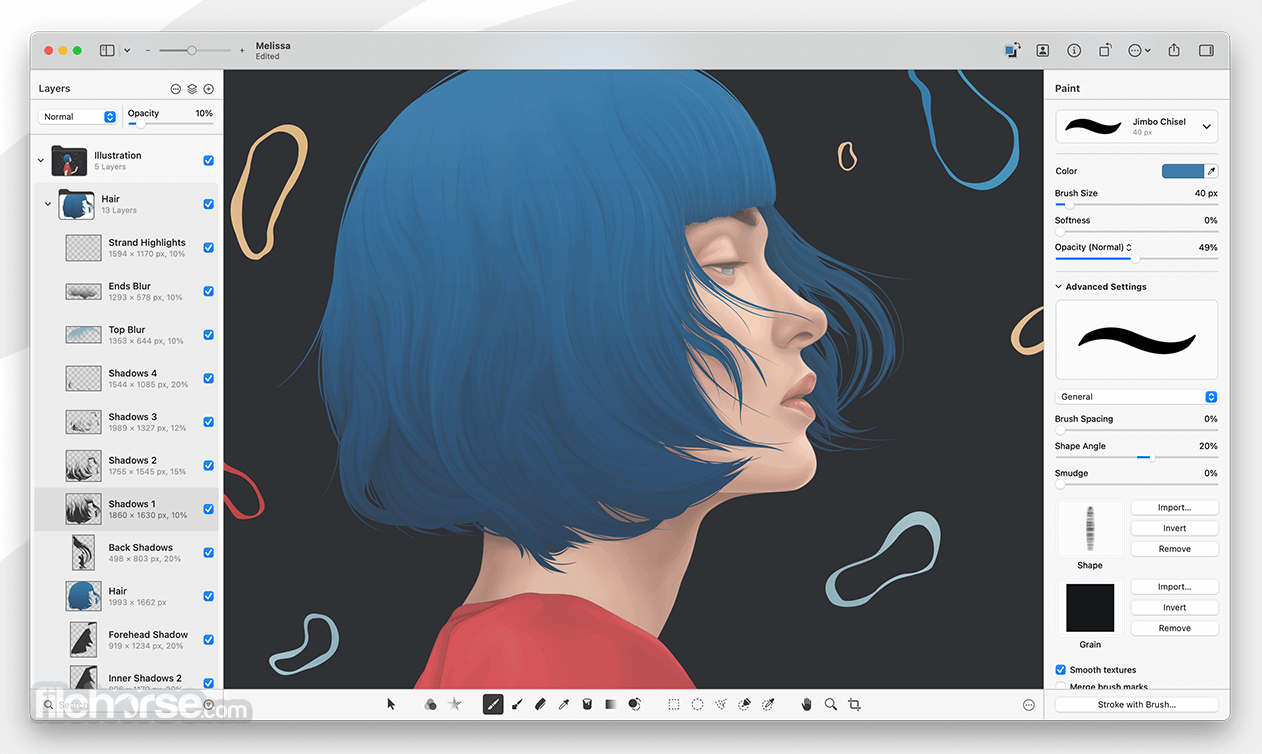
Task: Hide the Strand Highlights layer
Action: point(208,247)
